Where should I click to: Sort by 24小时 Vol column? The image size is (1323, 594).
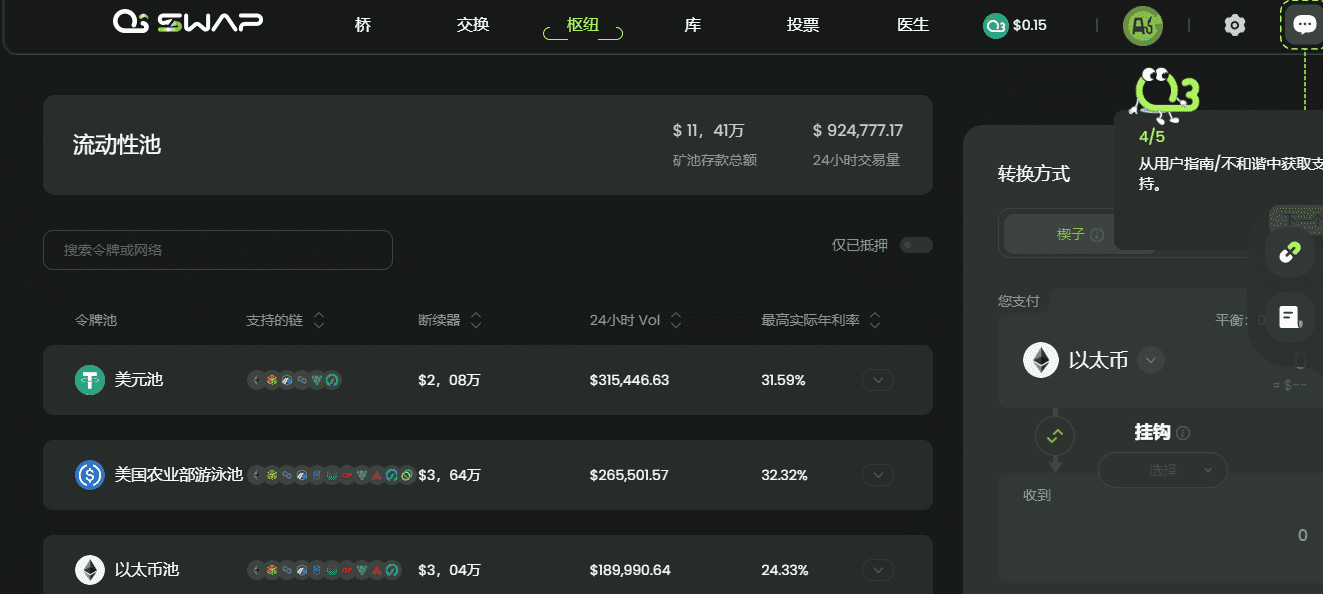(x=676, y=321)
